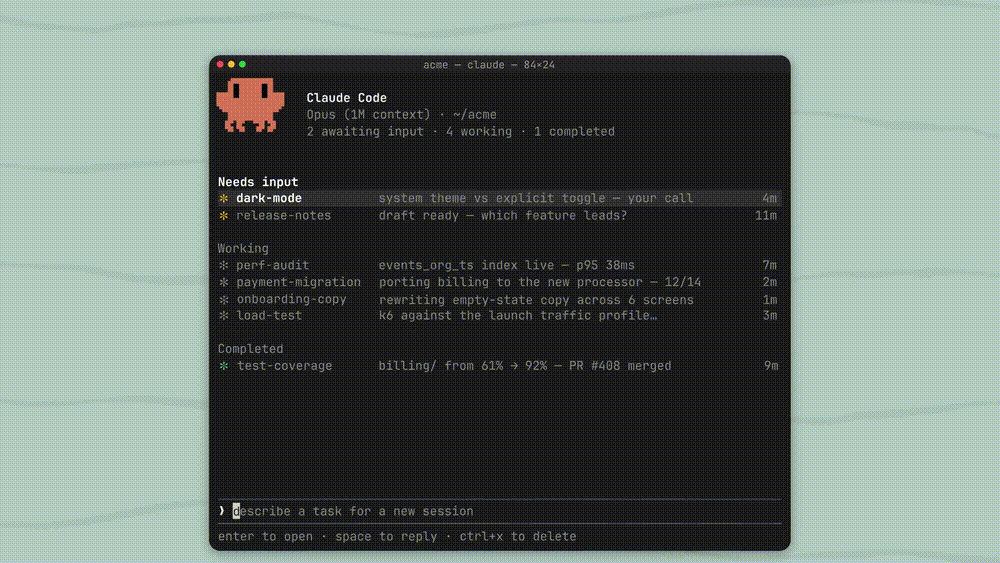Click the 'Working' section heading
Viewport: 1000px width, 563px height.
[243, 249]
